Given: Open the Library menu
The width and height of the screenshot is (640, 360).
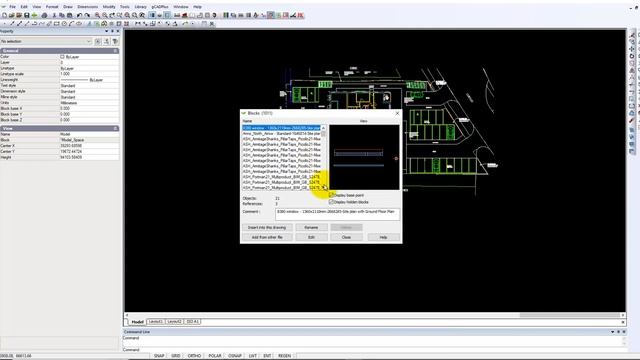Looking at the screenshot, I should tap(140, 7).
